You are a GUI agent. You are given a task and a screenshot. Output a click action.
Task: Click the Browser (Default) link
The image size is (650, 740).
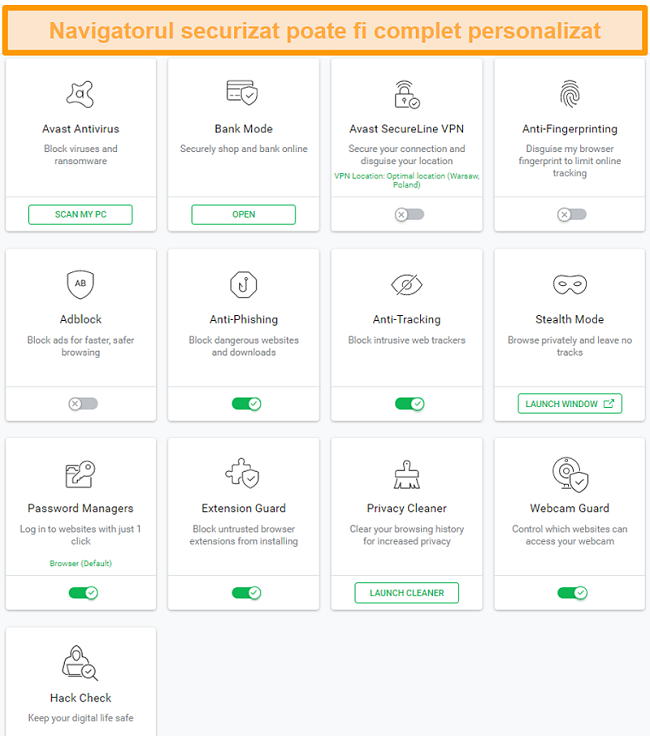(80, 563)
